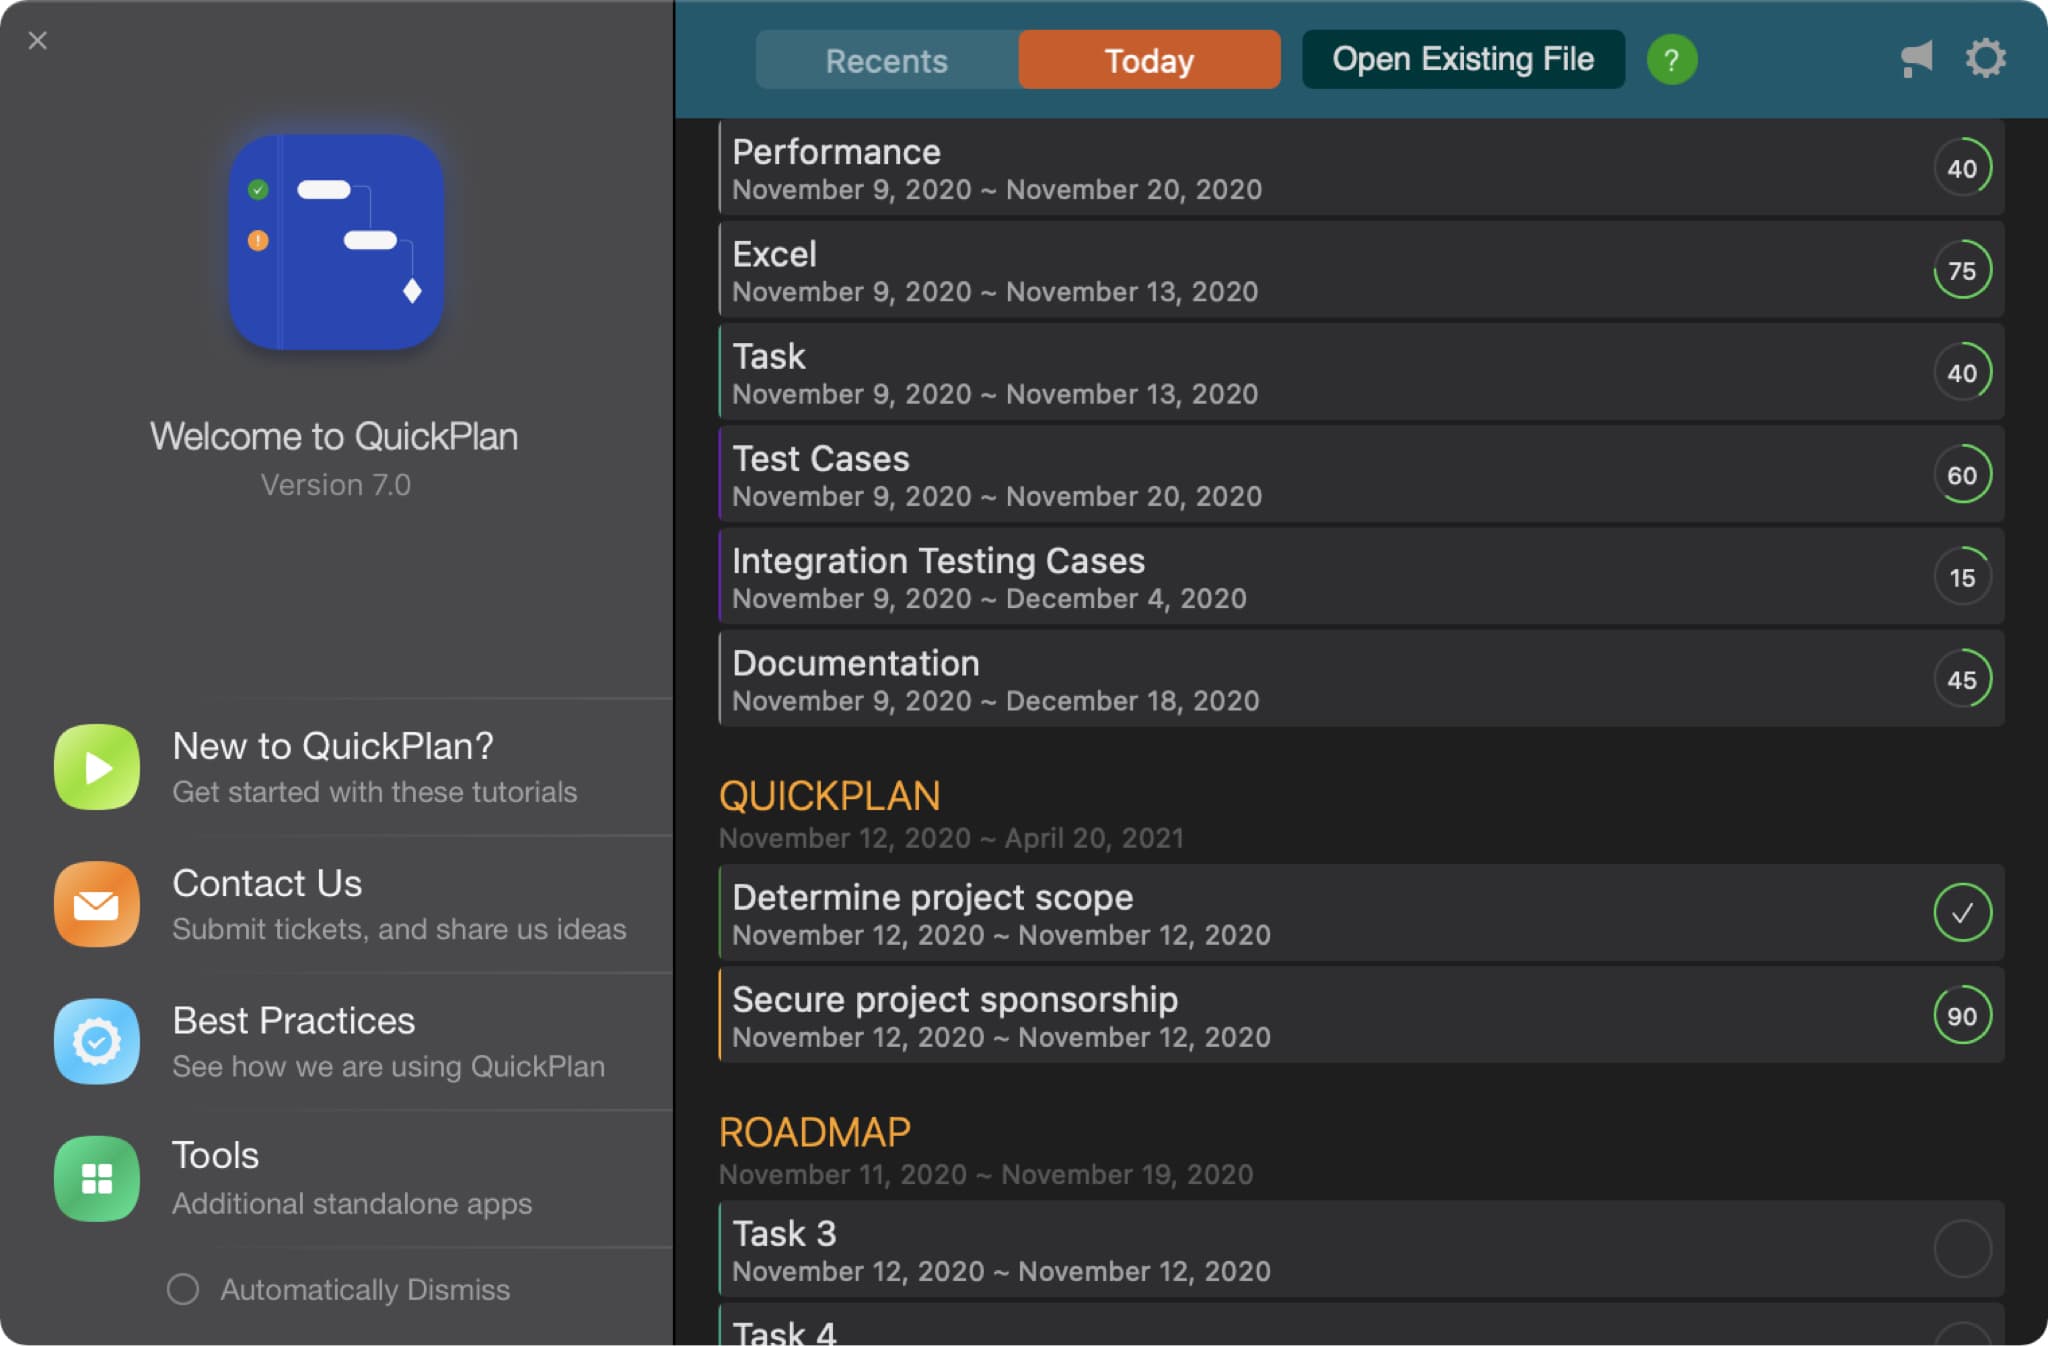
Task: Click the 75 progress ring for Excel
Action: click(x=1961, y=270)
